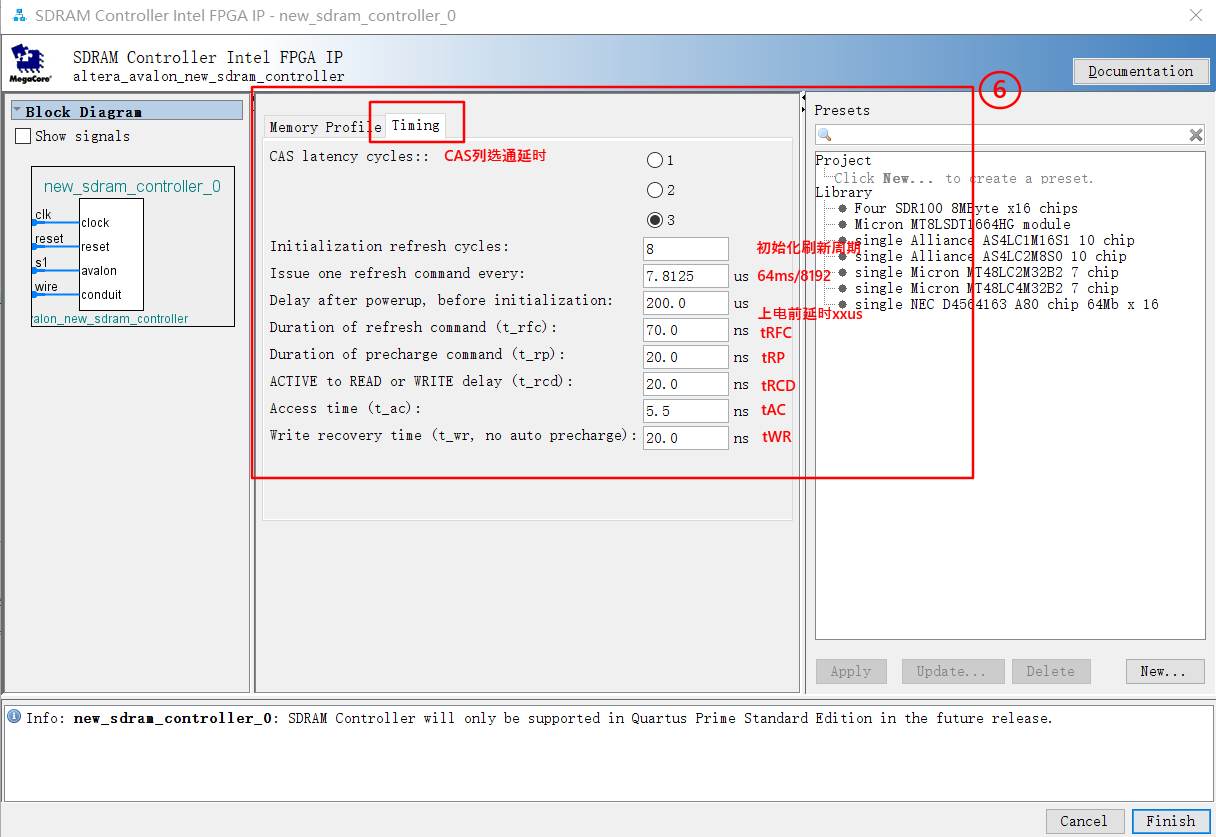The image size is (1216, 837).
Task: Click the s1 signal label in diagram
Action: (41, 263)
